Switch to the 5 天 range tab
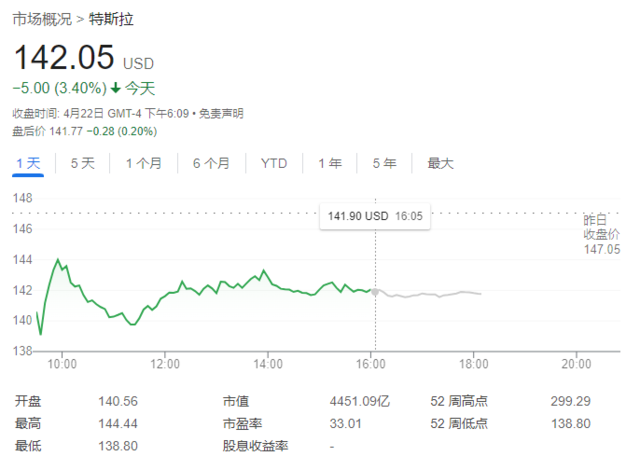 (x=82, y=163)
